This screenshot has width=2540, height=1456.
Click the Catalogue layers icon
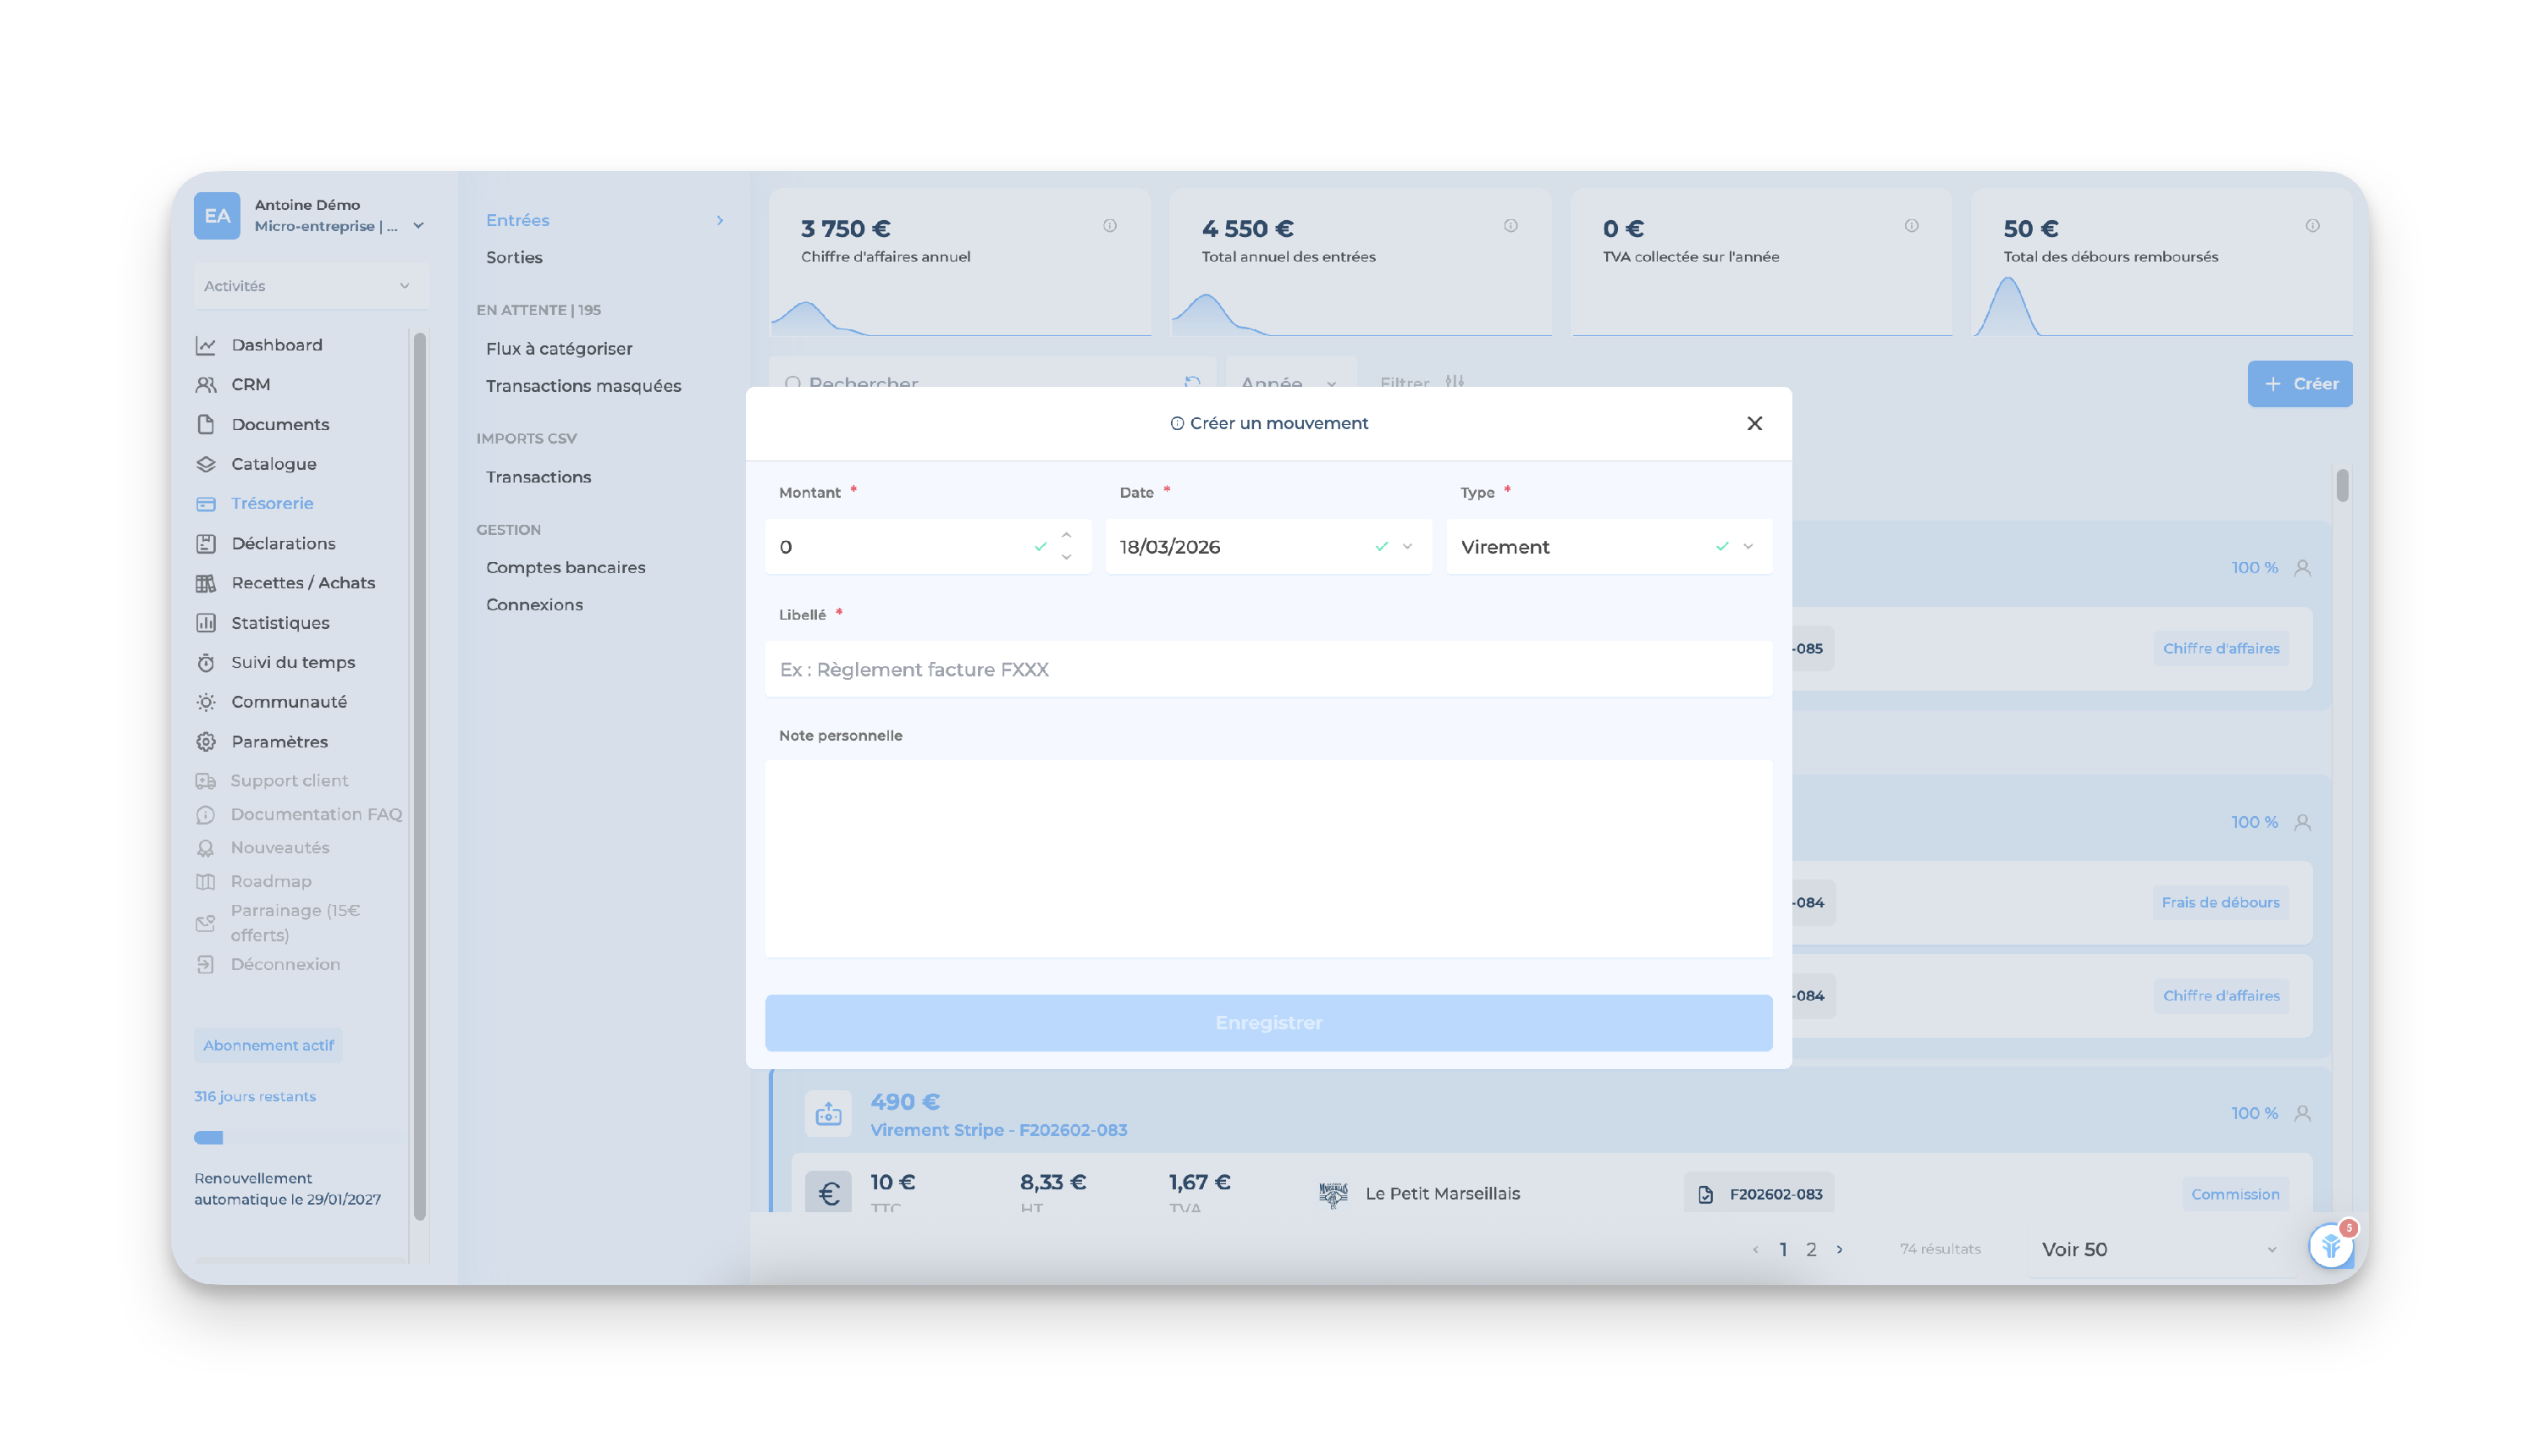click(206, 464)
